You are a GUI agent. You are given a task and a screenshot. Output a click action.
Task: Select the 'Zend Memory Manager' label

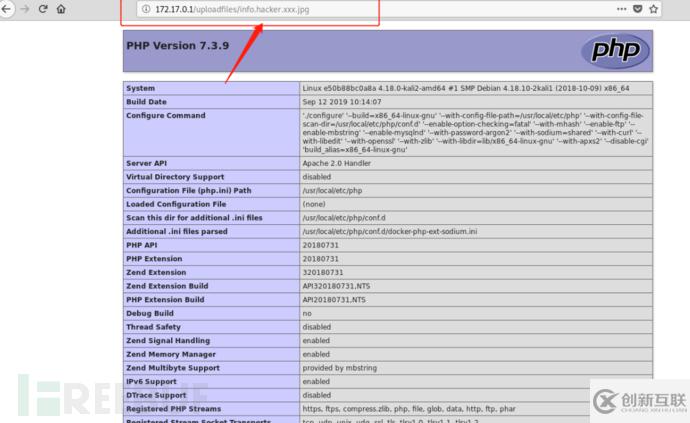[171, 354]
